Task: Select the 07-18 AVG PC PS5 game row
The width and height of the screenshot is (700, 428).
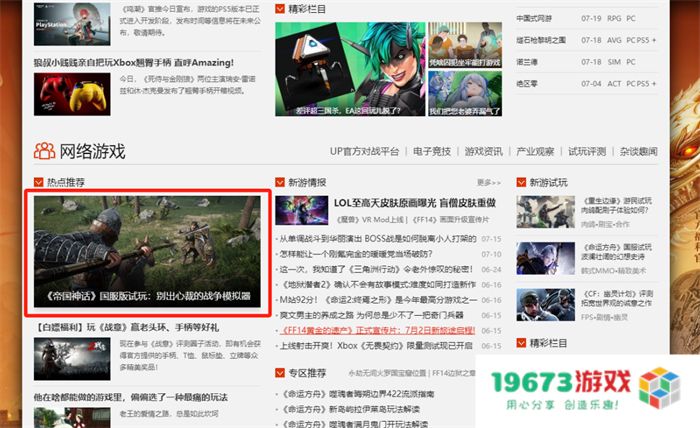Action: tap(587, 40)
